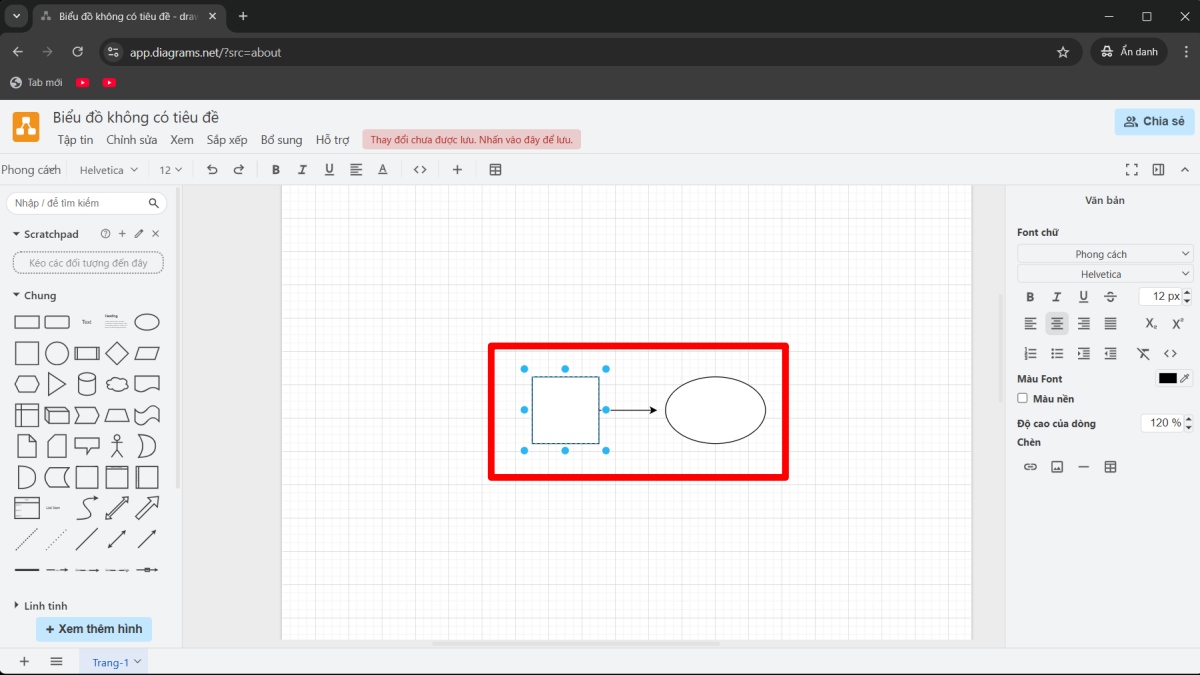Click the link insert icon under Chèn
The image size is (1200, 675).
pyautogui.click(x=1029, y=466)
